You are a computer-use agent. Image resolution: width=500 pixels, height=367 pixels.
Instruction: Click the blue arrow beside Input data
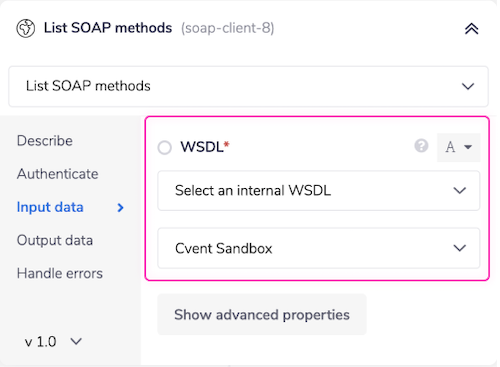120,208
